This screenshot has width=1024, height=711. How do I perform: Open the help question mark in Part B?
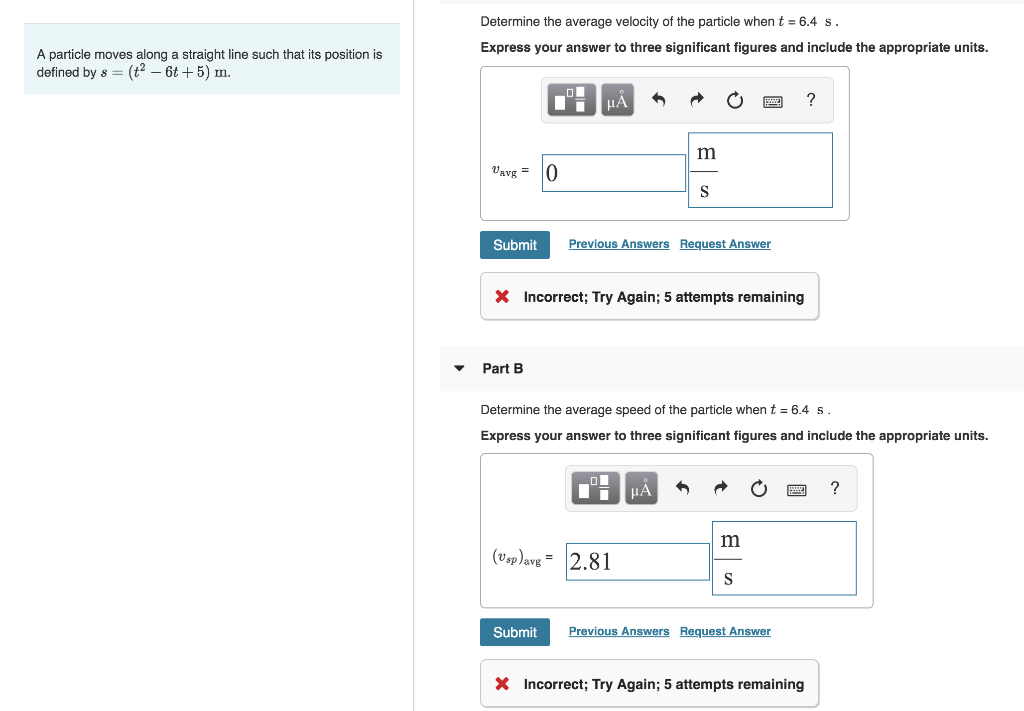[x=835, y=488]
